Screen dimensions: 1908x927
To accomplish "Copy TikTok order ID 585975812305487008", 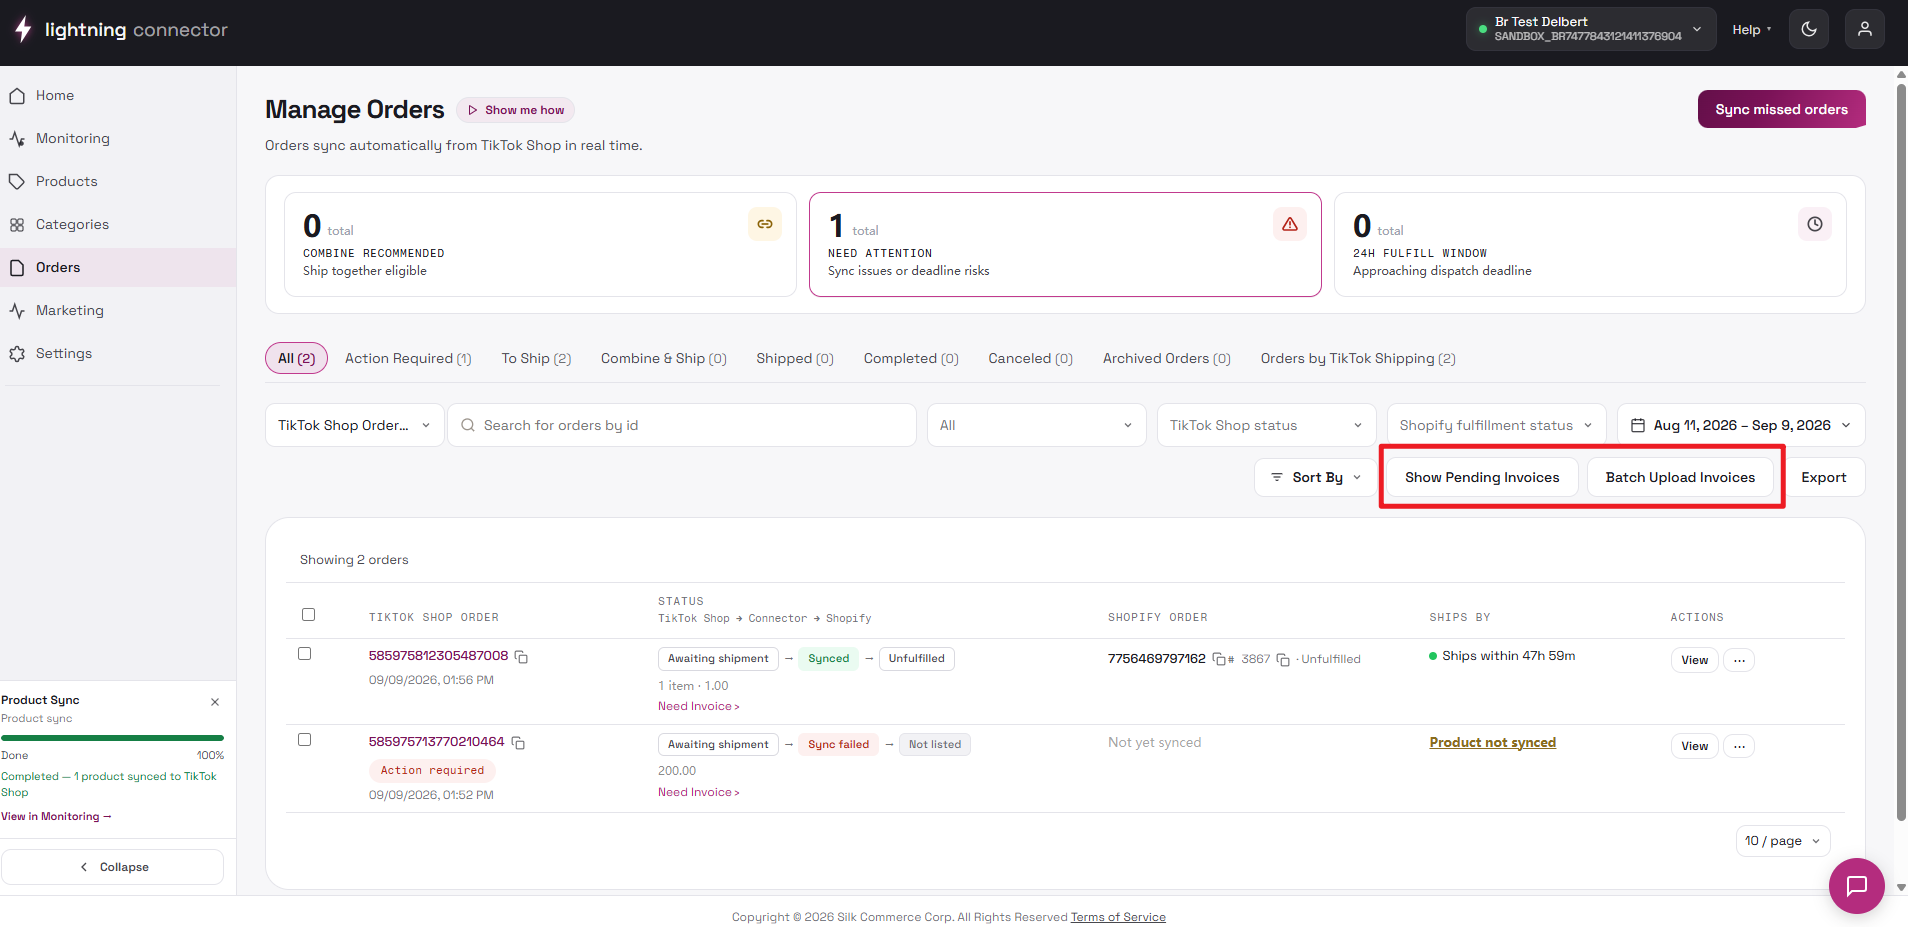I will (x=521, y=657).
